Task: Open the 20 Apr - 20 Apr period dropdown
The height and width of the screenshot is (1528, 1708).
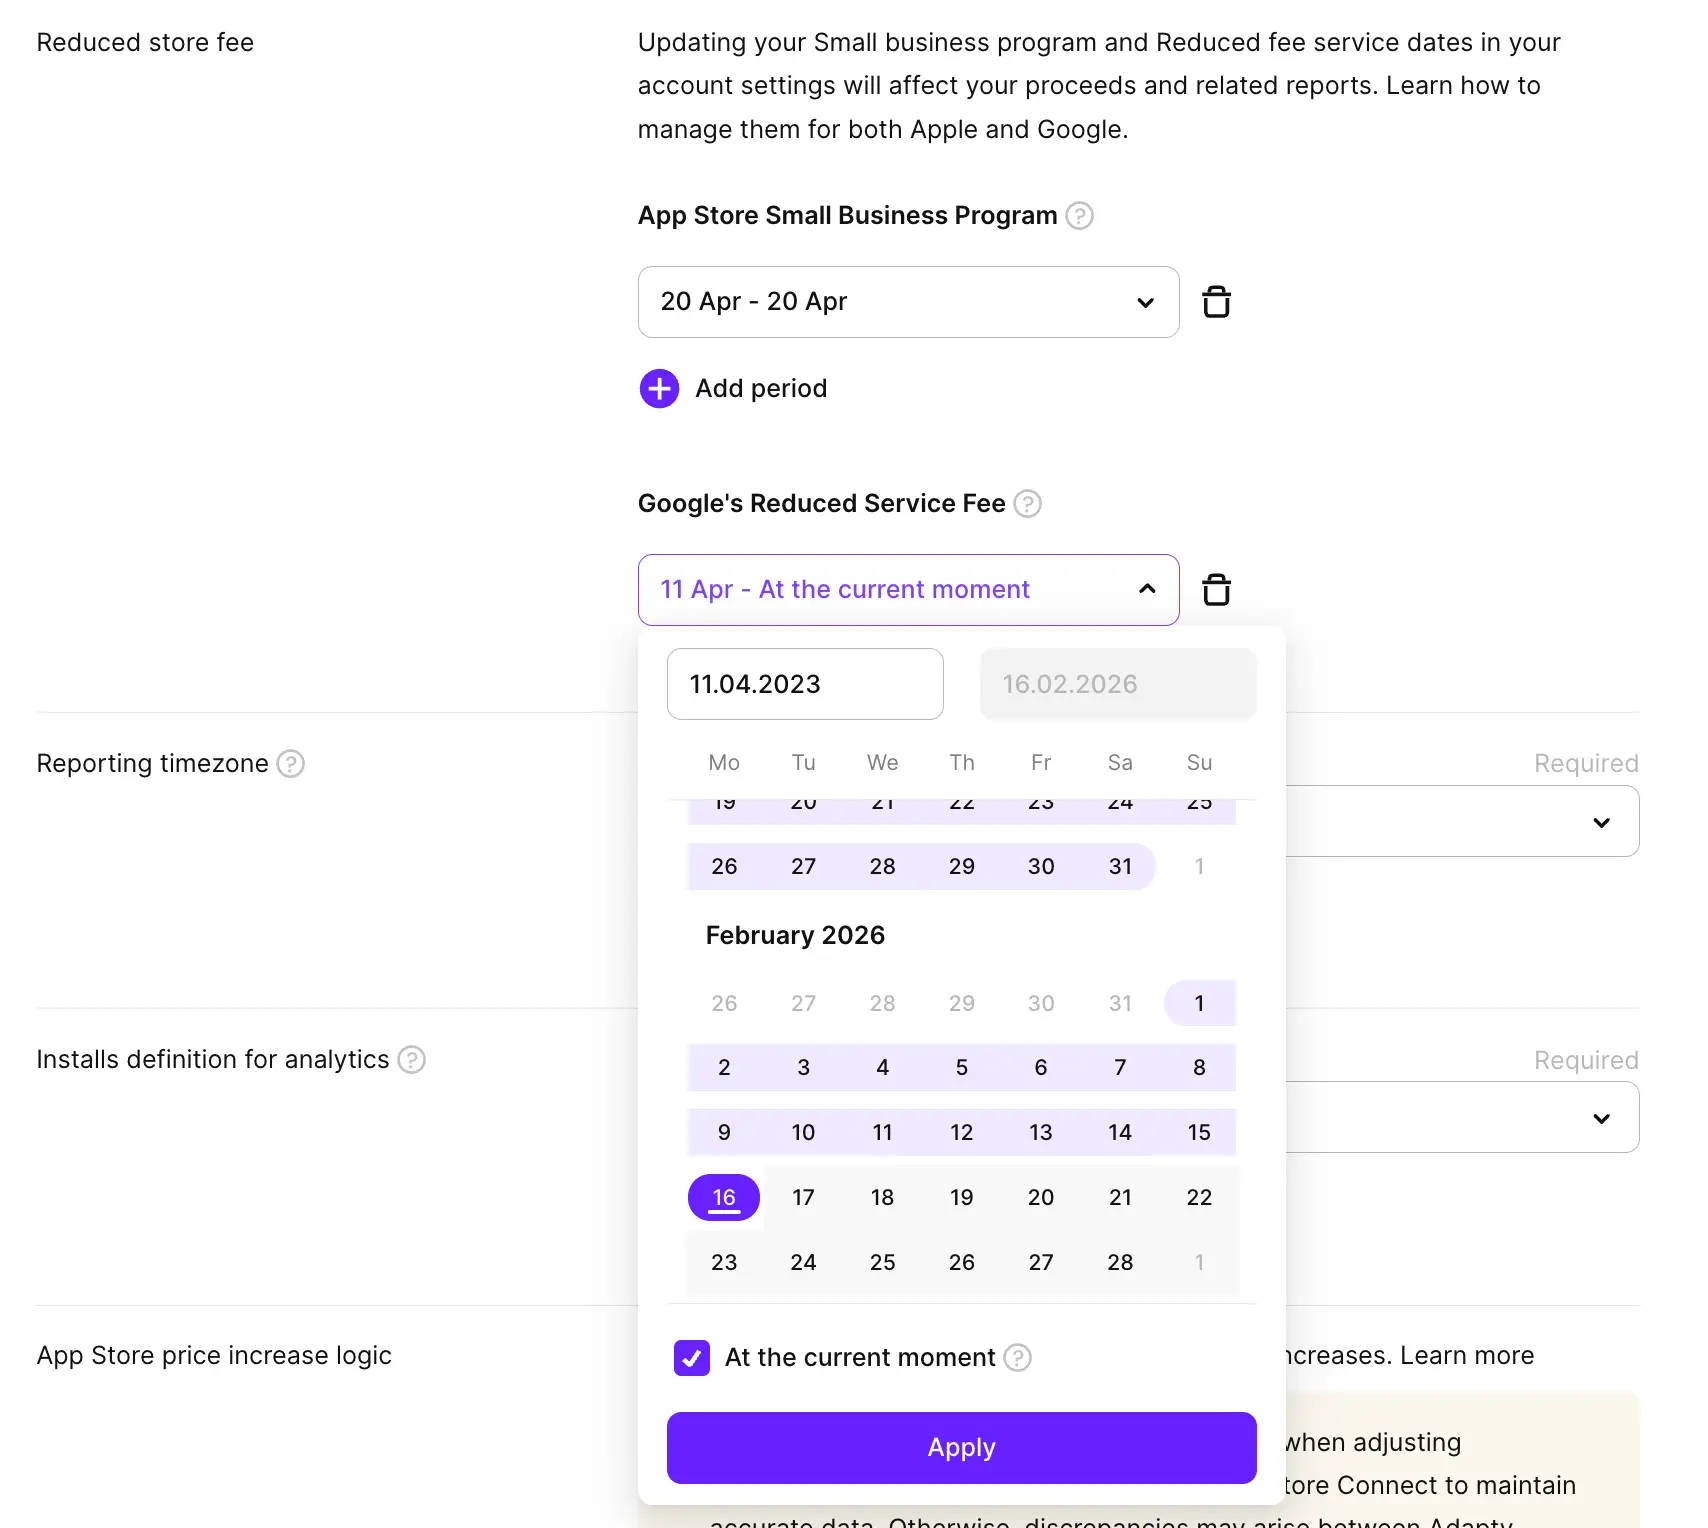Action: tap(1144, 302)
